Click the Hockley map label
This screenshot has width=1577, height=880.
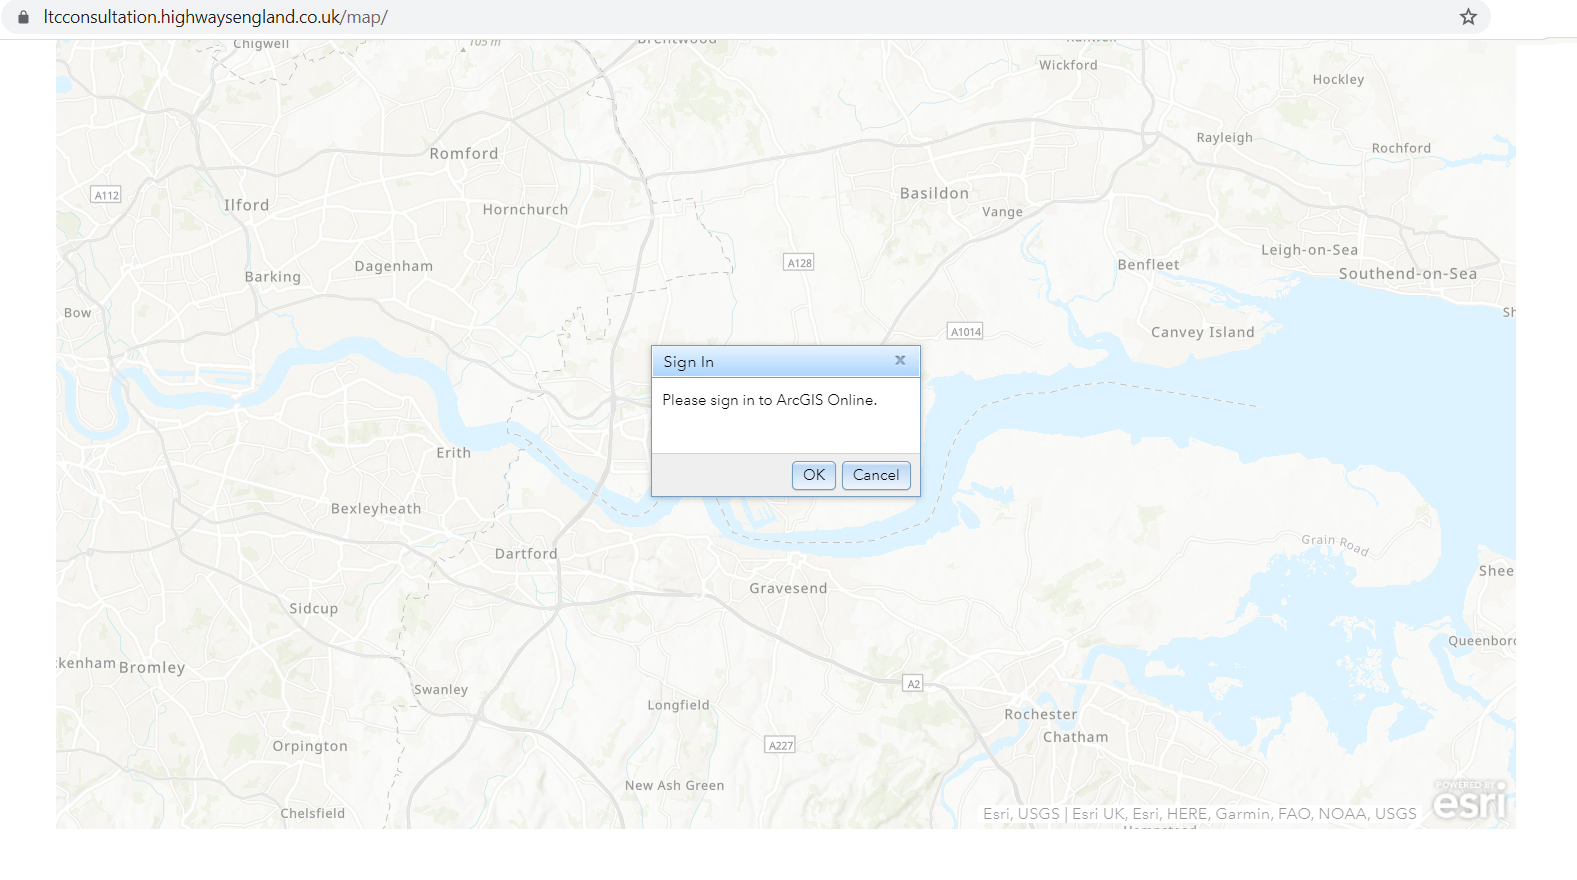pyautogui.click(x=1338, y=80)
